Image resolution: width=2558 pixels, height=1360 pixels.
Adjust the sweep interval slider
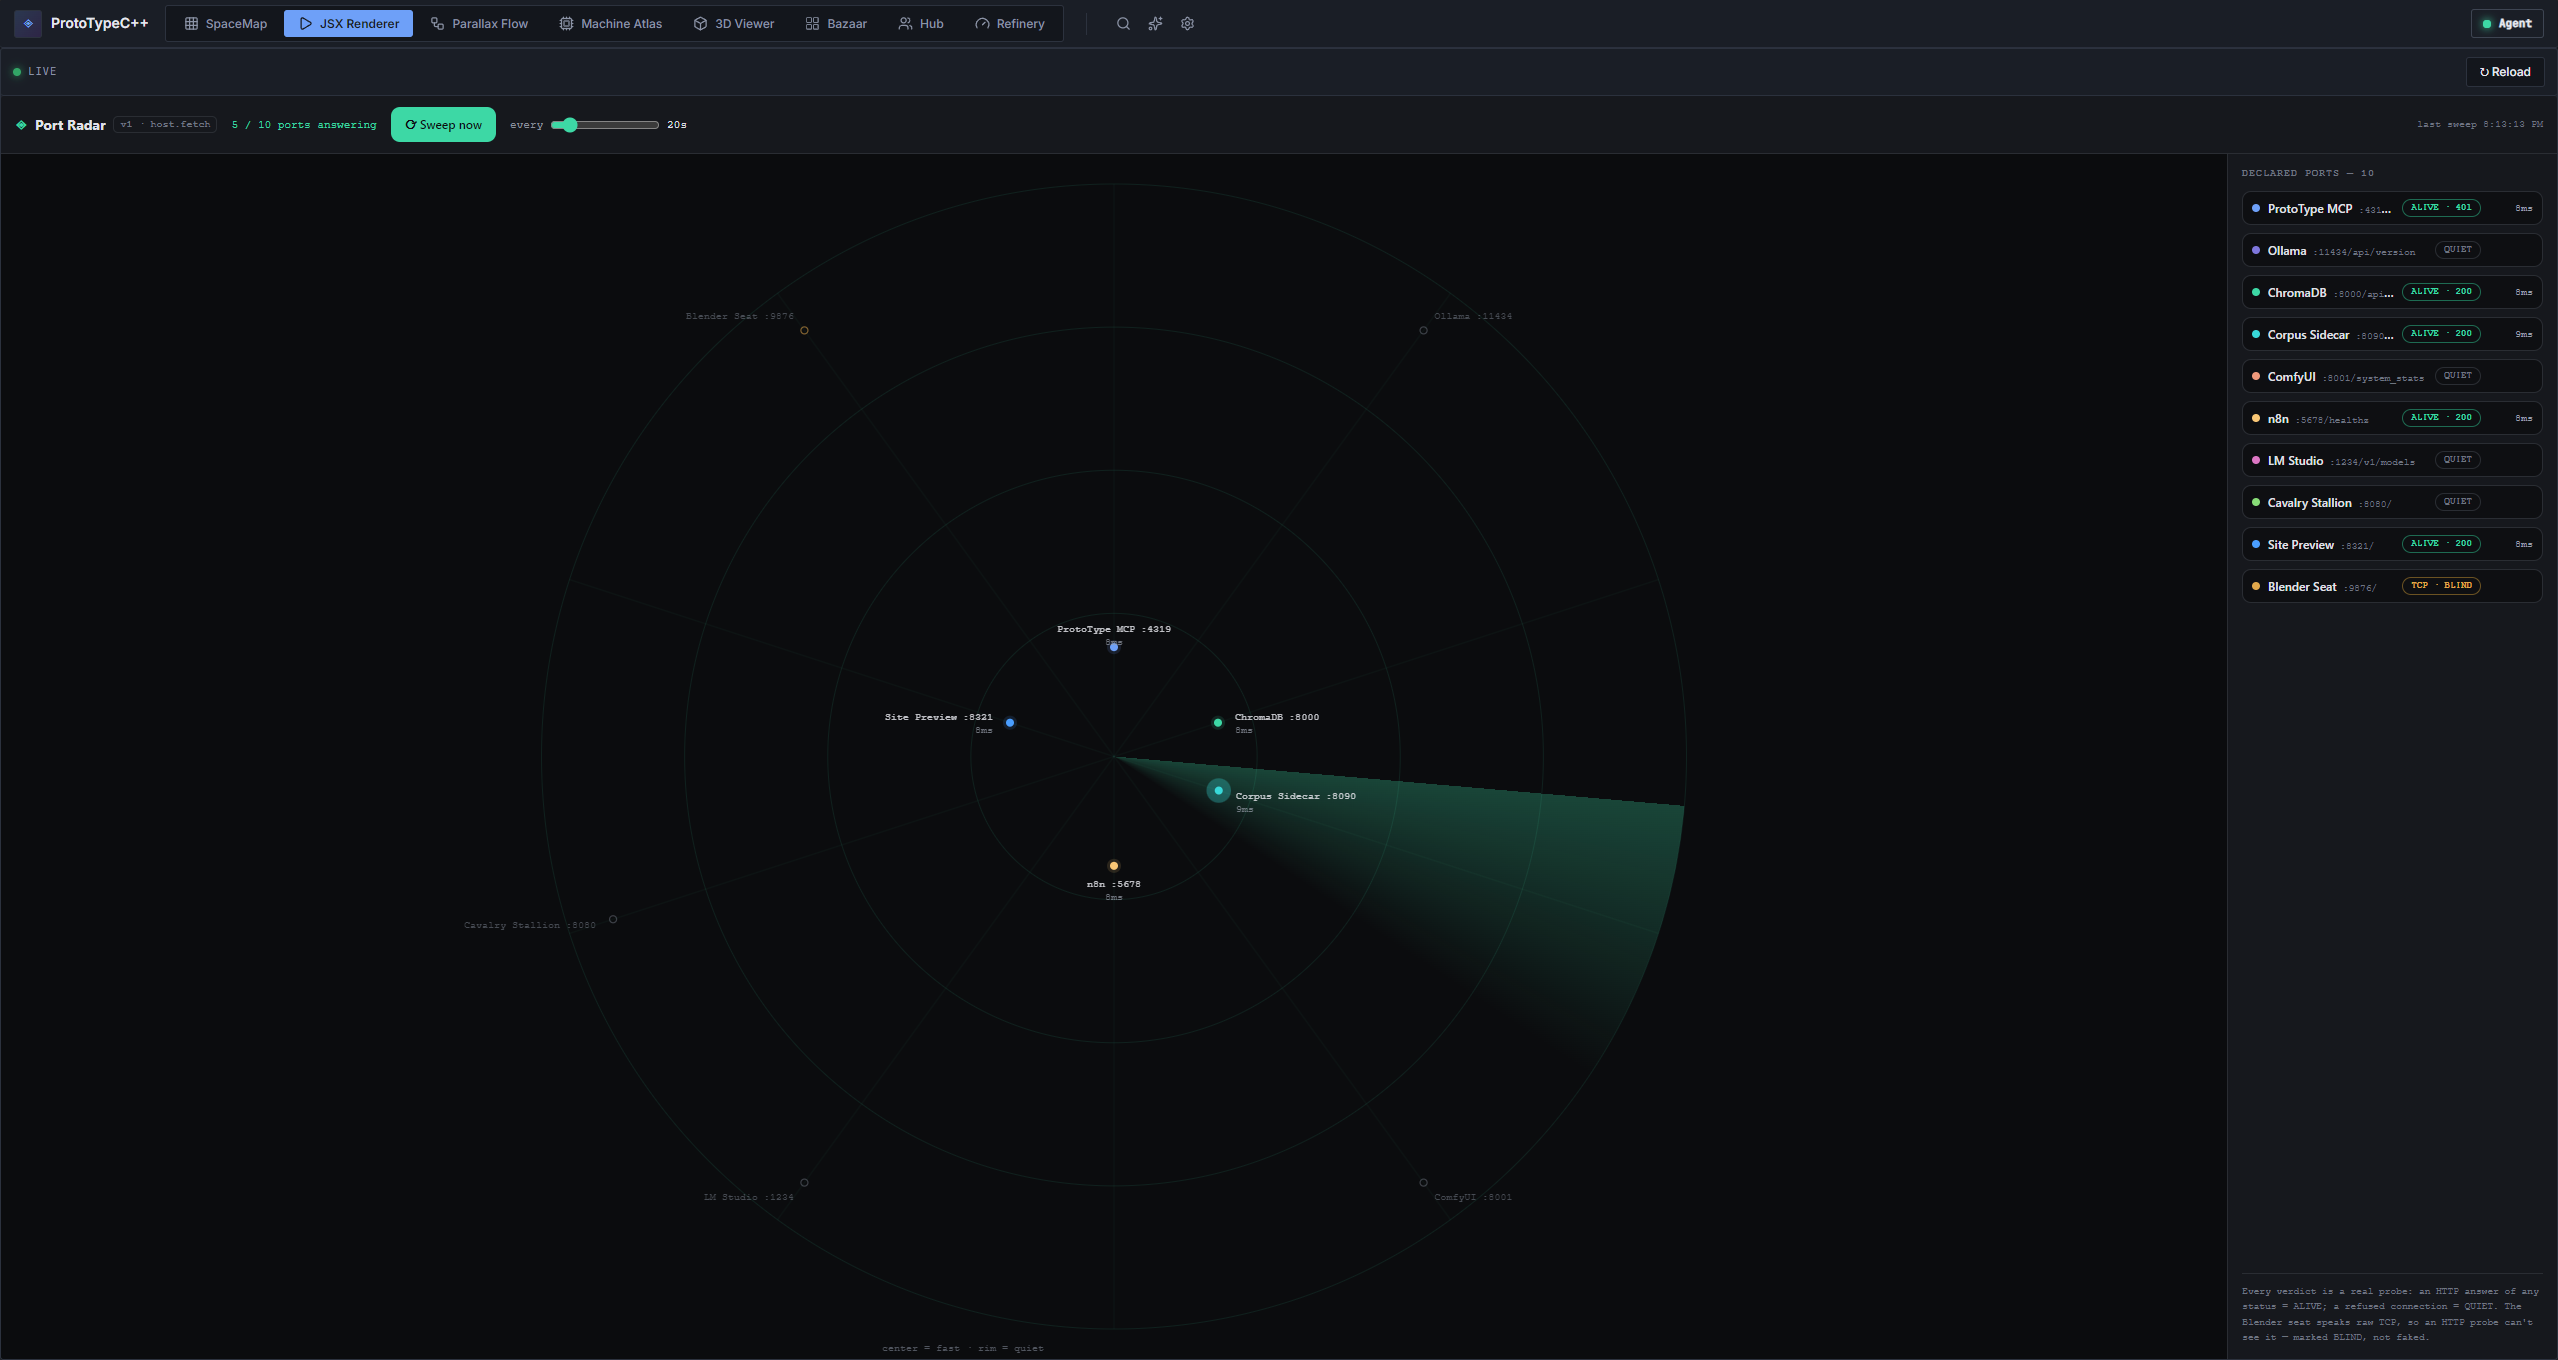pyautogui.click(x=605, y=125)
